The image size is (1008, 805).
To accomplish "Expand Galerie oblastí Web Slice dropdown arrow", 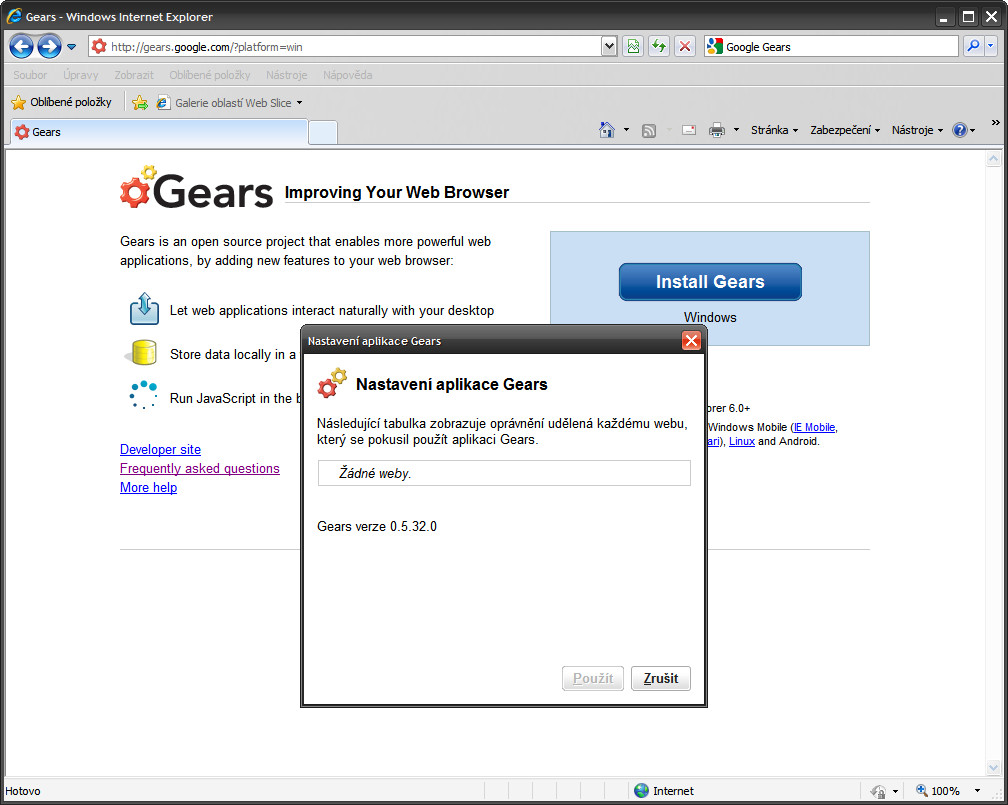I will point(300,103).
